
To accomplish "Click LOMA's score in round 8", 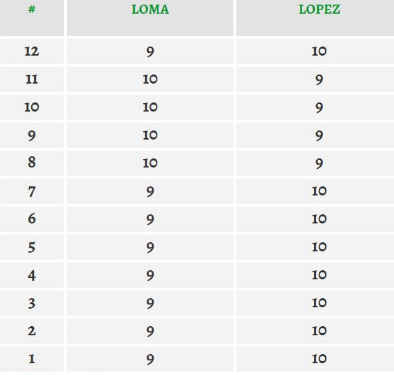I will (150, 163).
